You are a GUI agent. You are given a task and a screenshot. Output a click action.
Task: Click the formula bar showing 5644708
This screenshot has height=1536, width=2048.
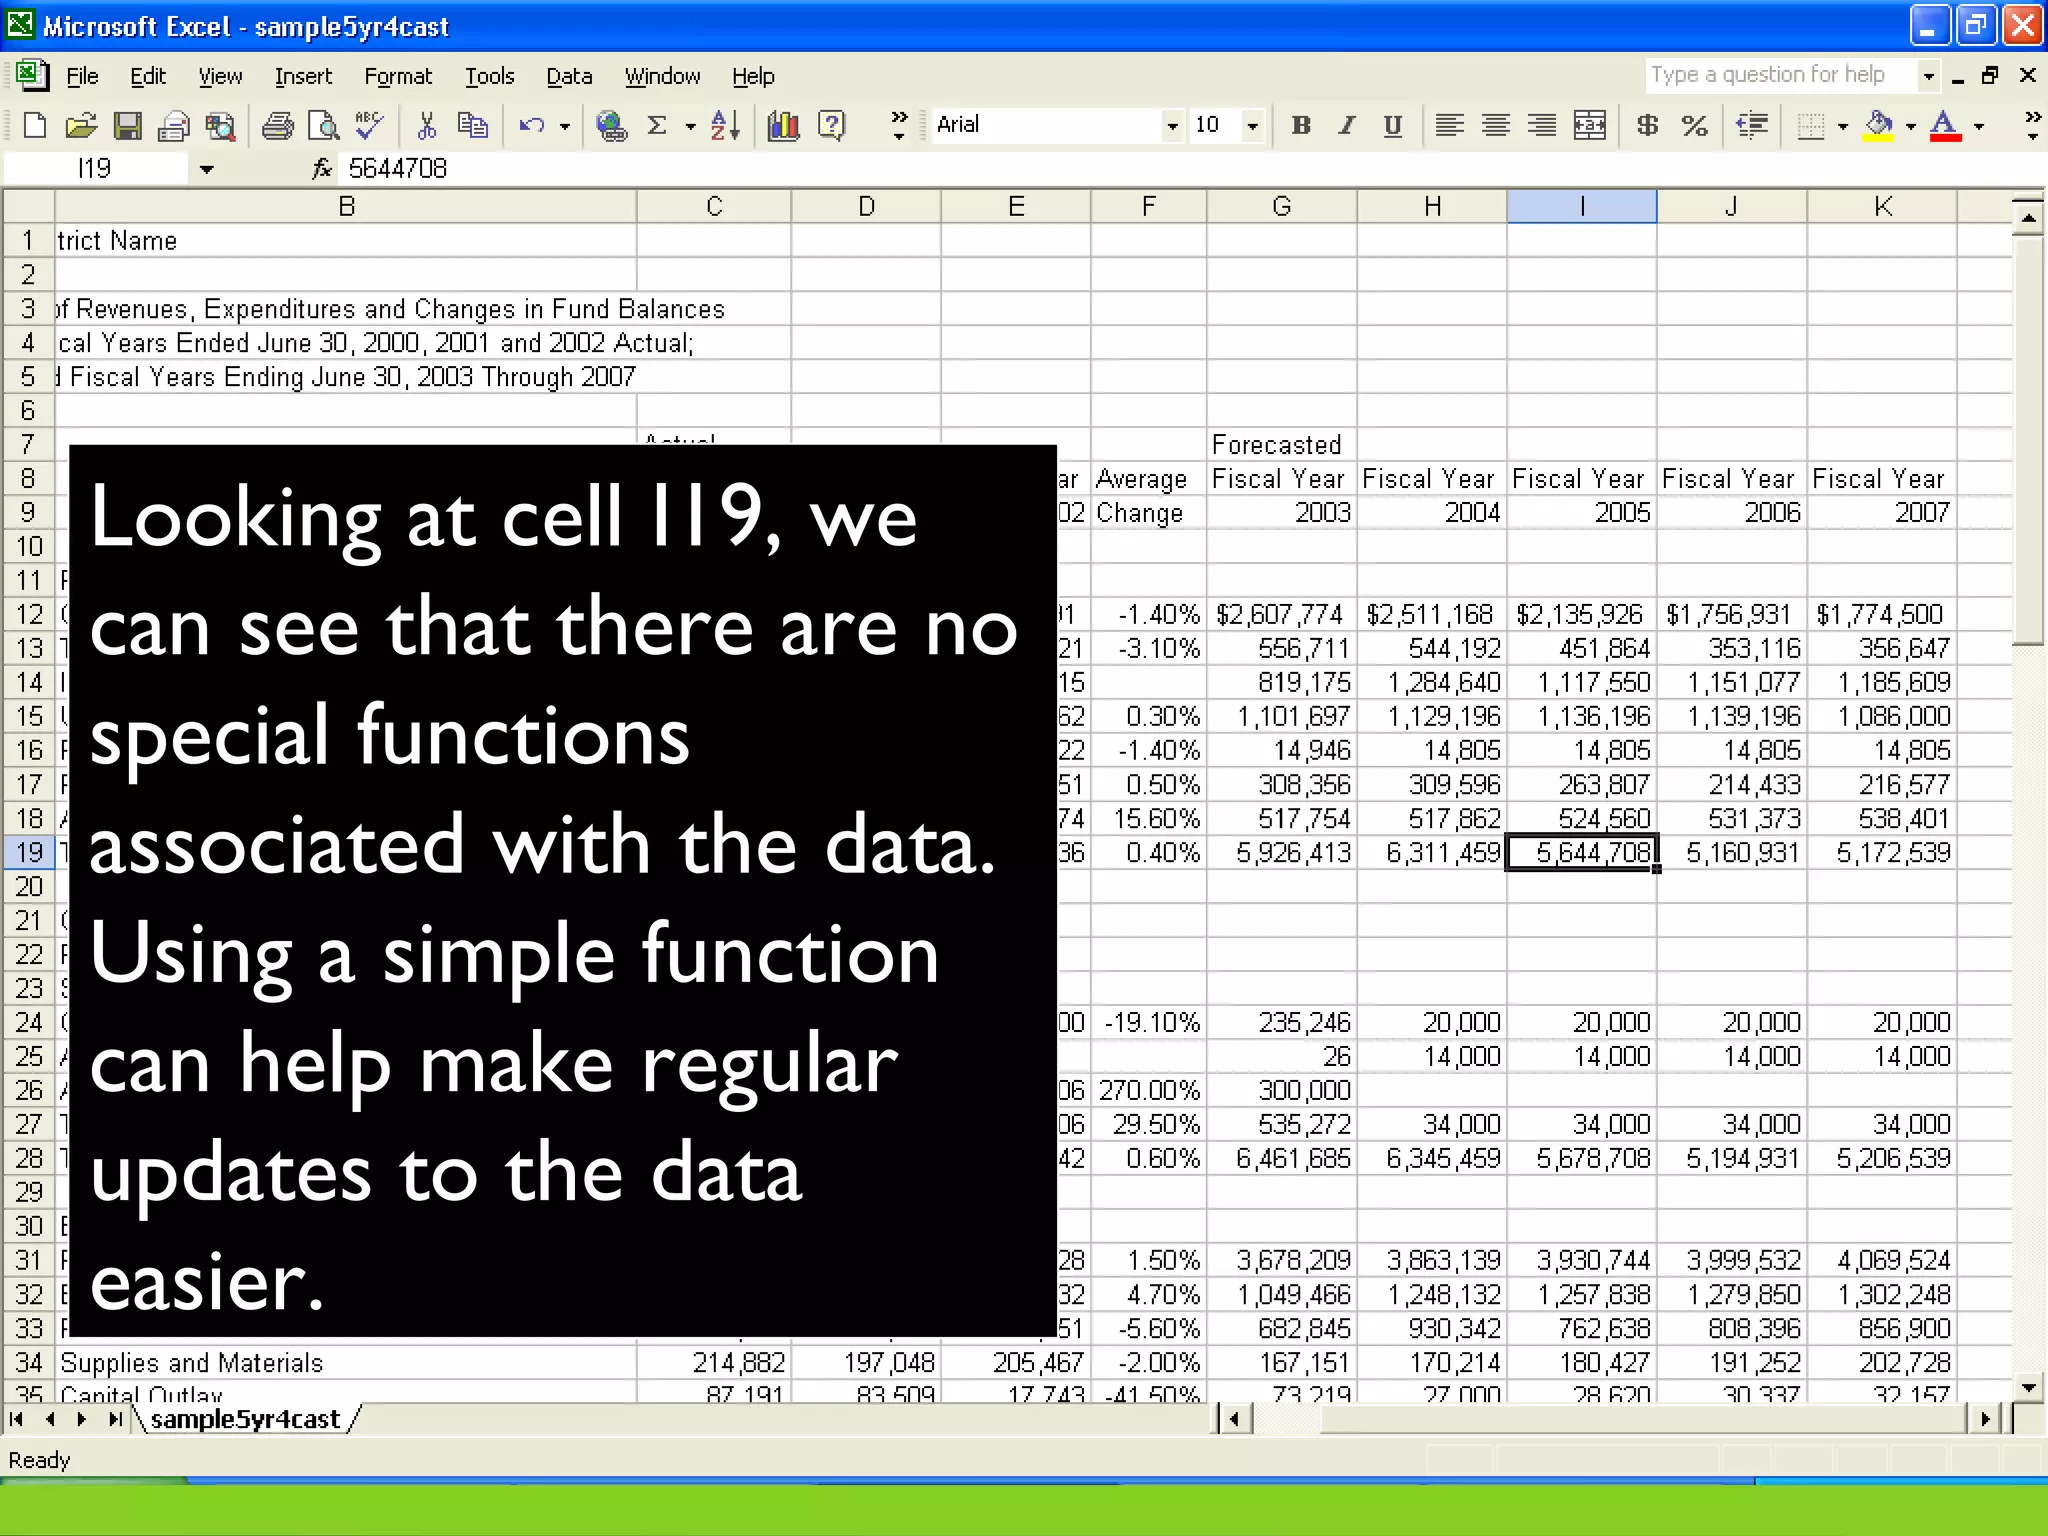pyautogui.click(x=1190, y=168)
